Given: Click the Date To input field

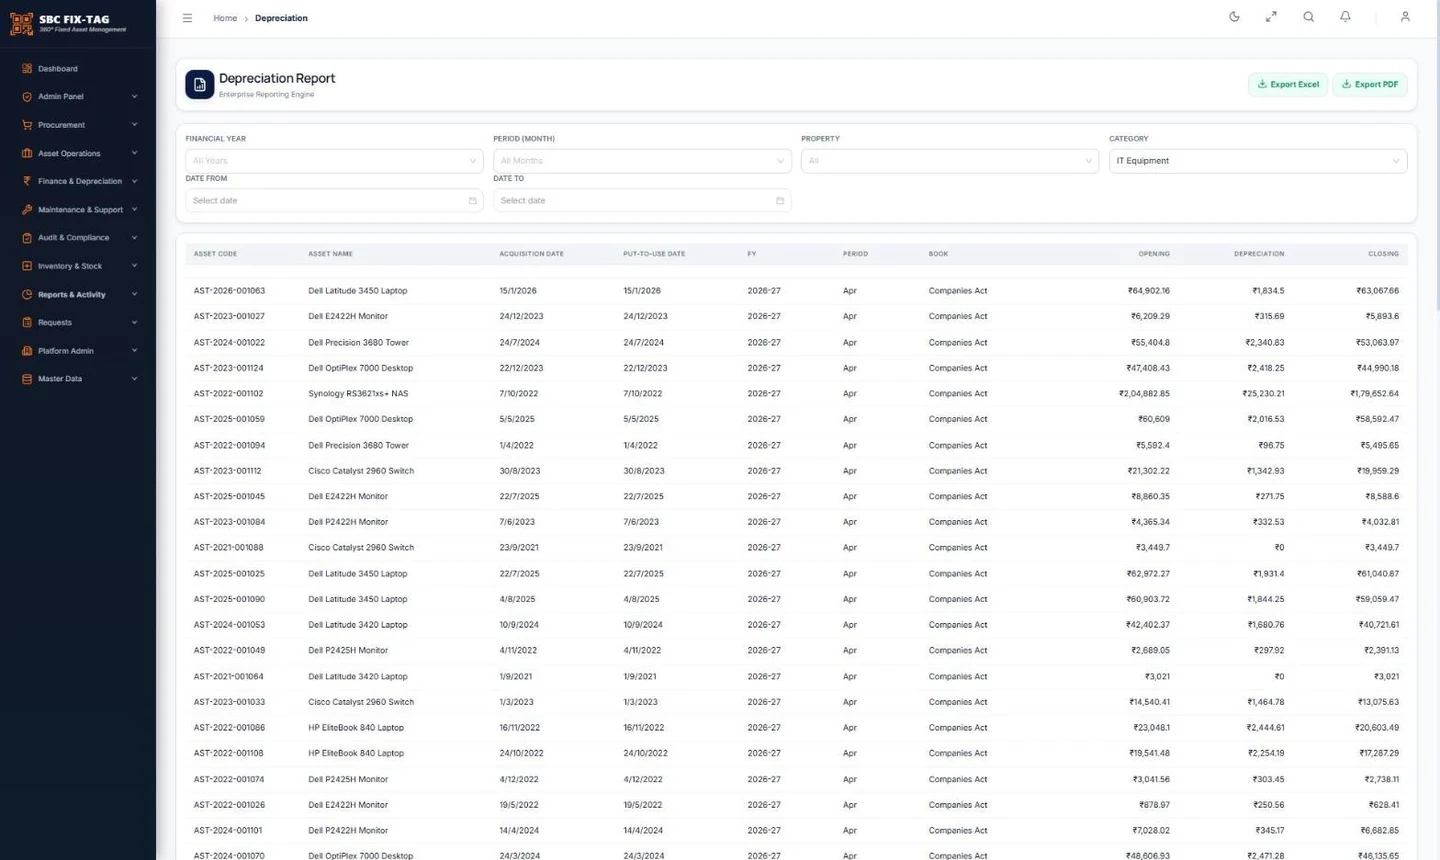Looking at the screenshot, I should click(x=642, y=201).
